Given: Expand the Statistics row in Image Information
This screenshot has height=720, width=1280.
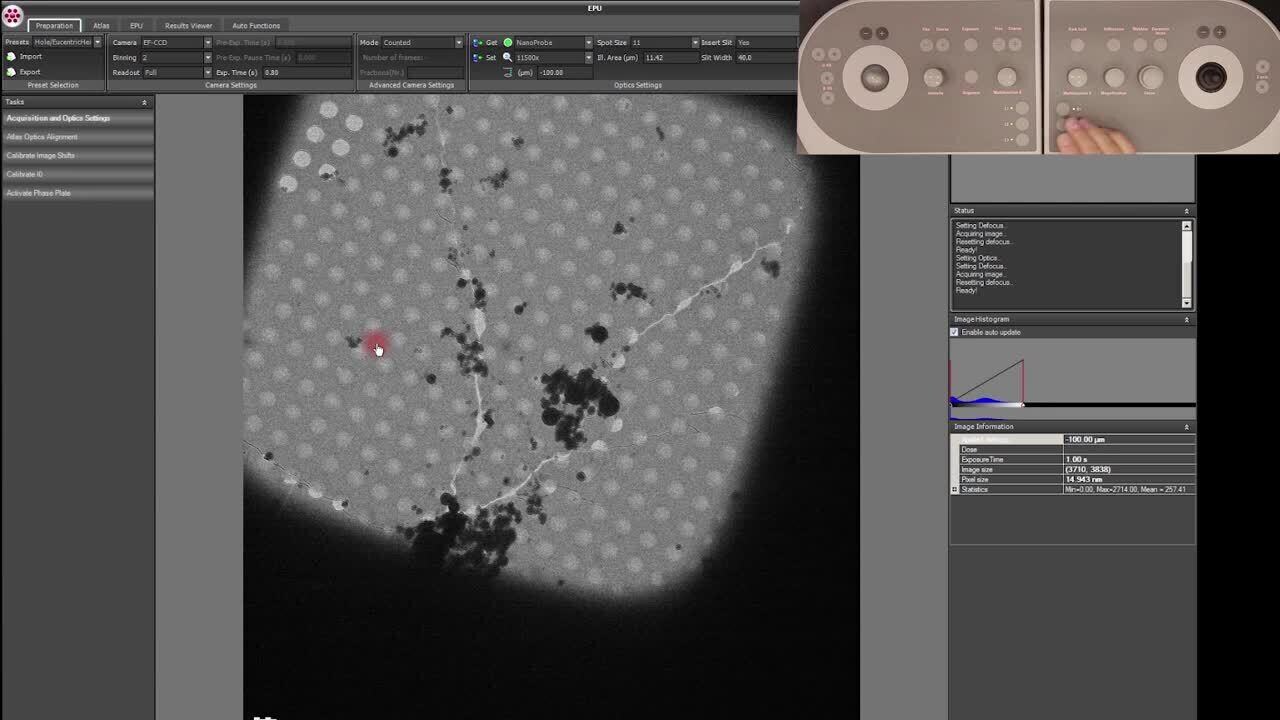Looking at the screenshot, I should [955, 490].
